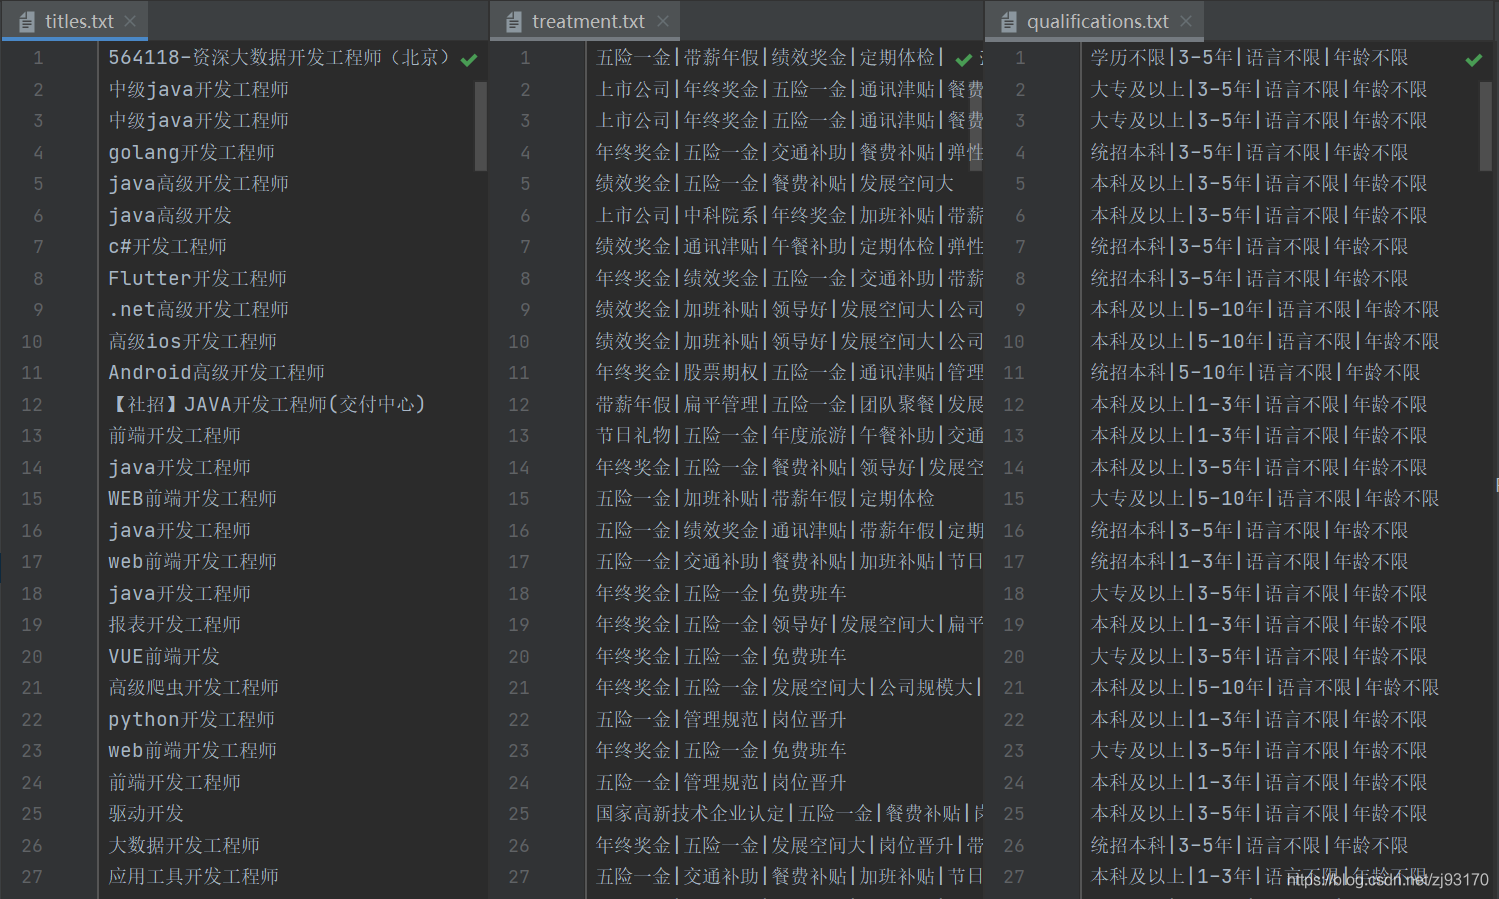Click qualifications line 1 '学历不限|3-5年'
1499x899 pixels.
pos(1249,58)
